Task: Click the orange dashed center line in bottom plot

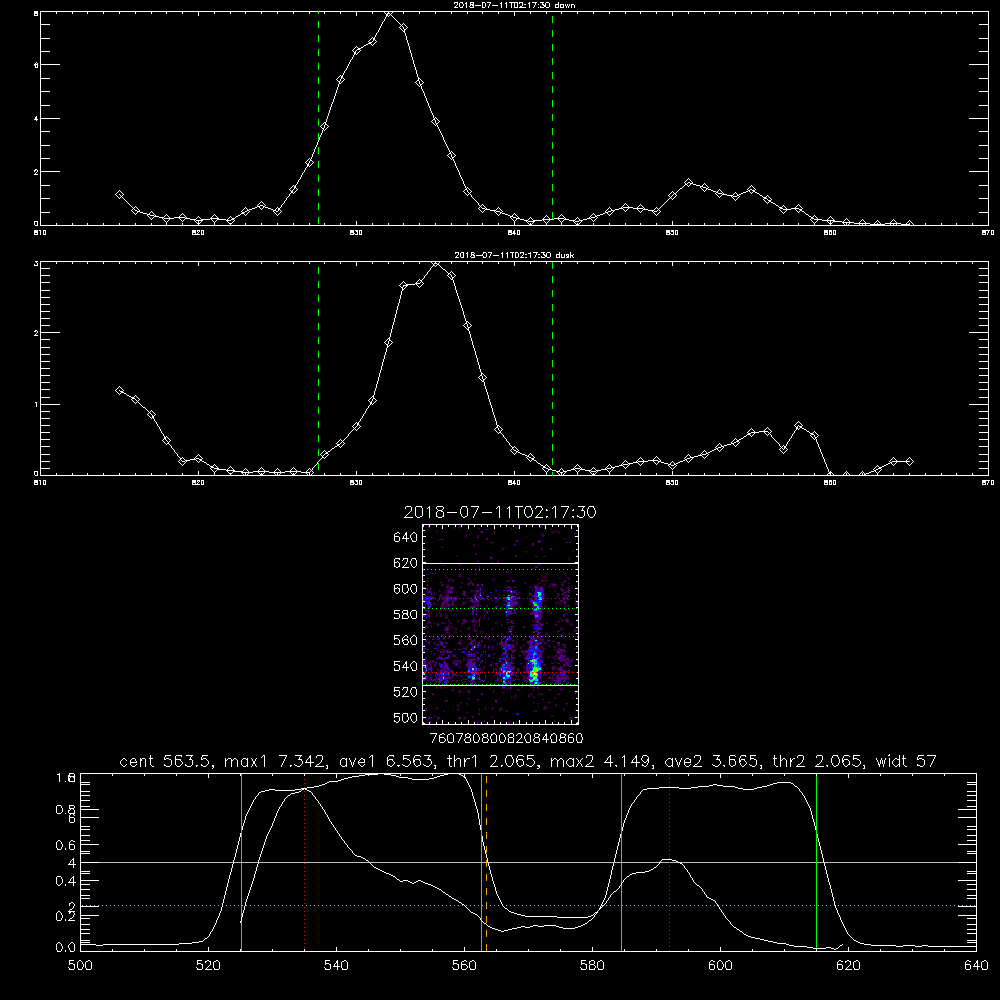Action: point(487,862)
